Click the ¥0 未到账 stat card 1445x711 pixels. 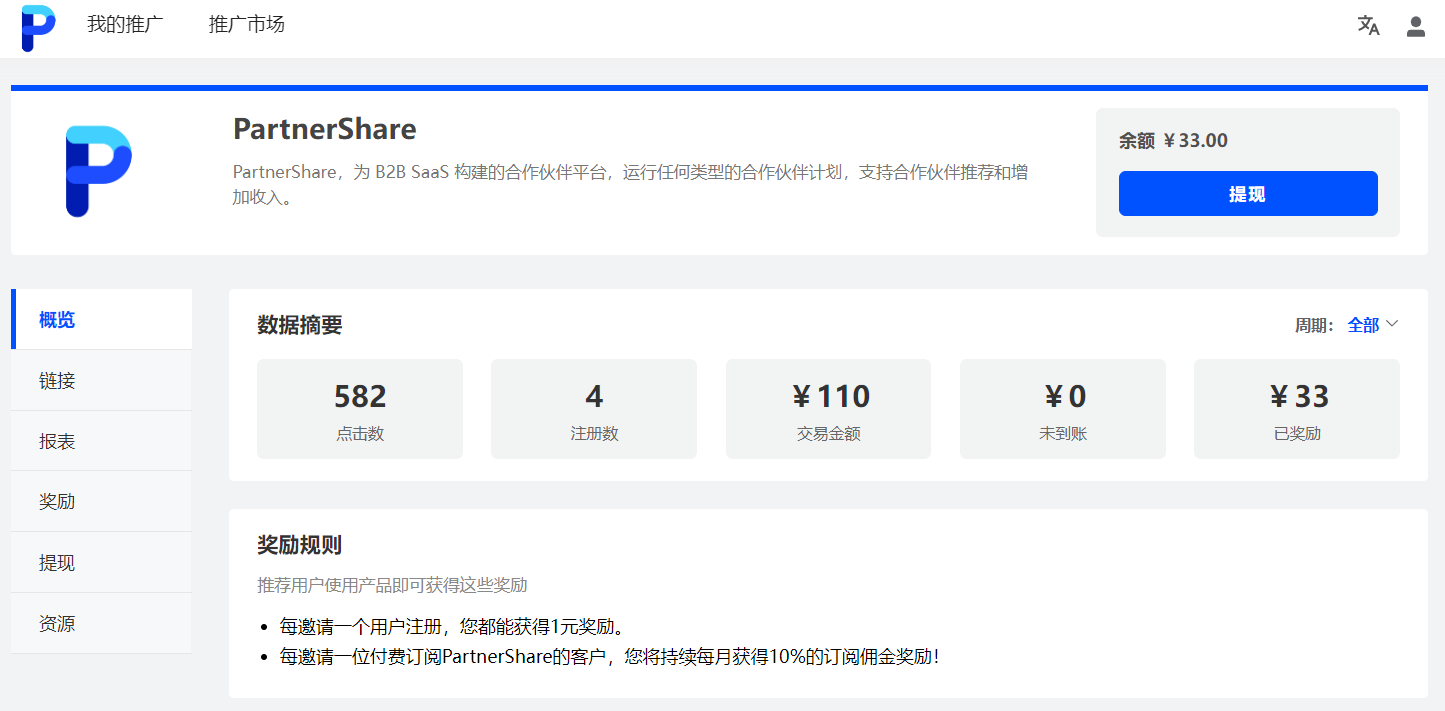[1062, 408]
